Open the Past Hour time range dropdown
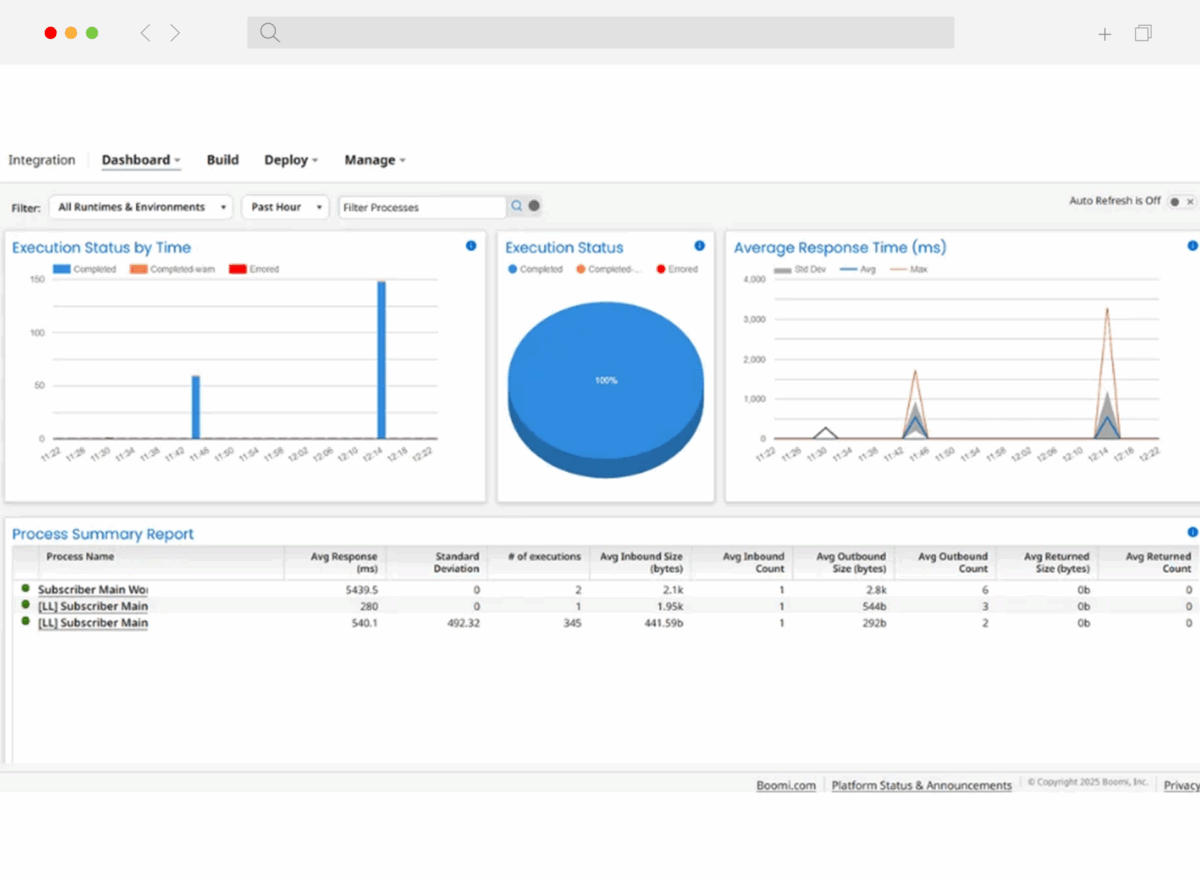The width and height of the screenshot is (1200, 878). (x=285, y=207)
